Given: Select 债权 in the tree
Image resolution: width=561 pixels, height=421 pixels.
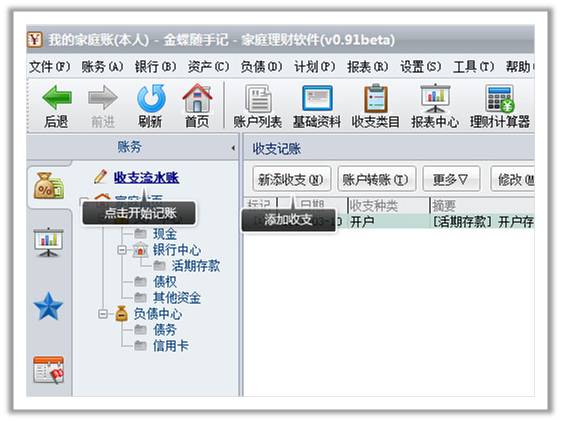Looking at the screenshot, I should [x=165, y=282].
